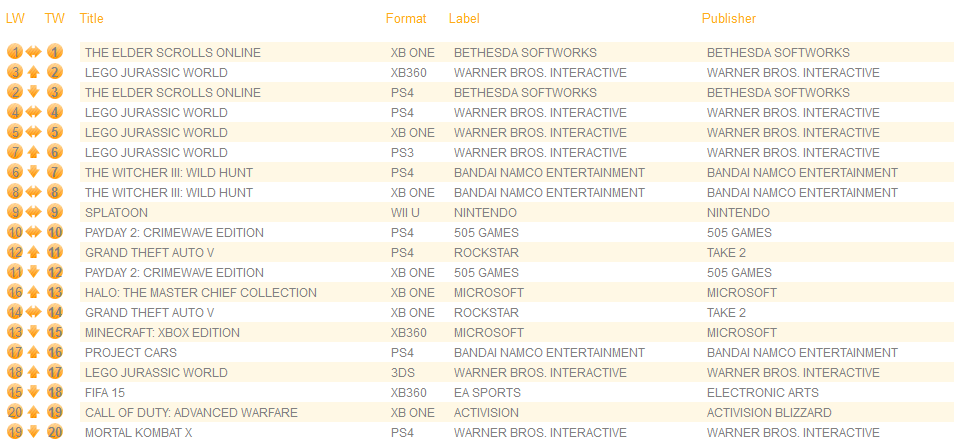Screen dimensions: 954x442
Task: Click the up arrow icon in the Project Cars row
Action: pos(34,352)
